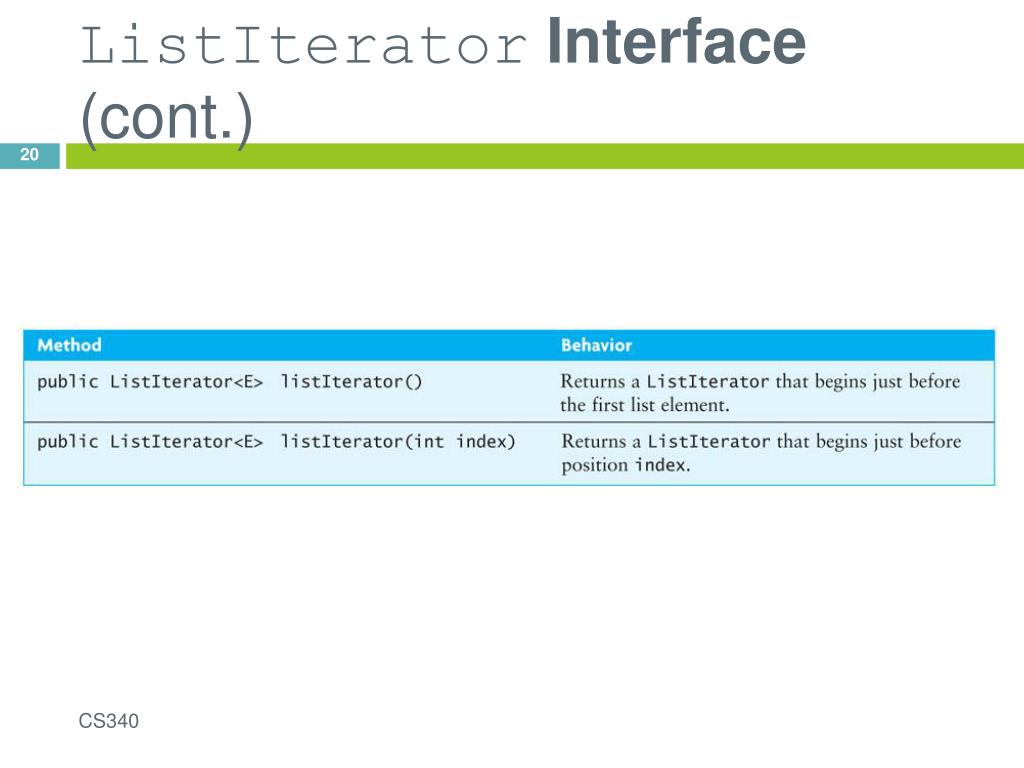Click the (cont.) title text

167,118
